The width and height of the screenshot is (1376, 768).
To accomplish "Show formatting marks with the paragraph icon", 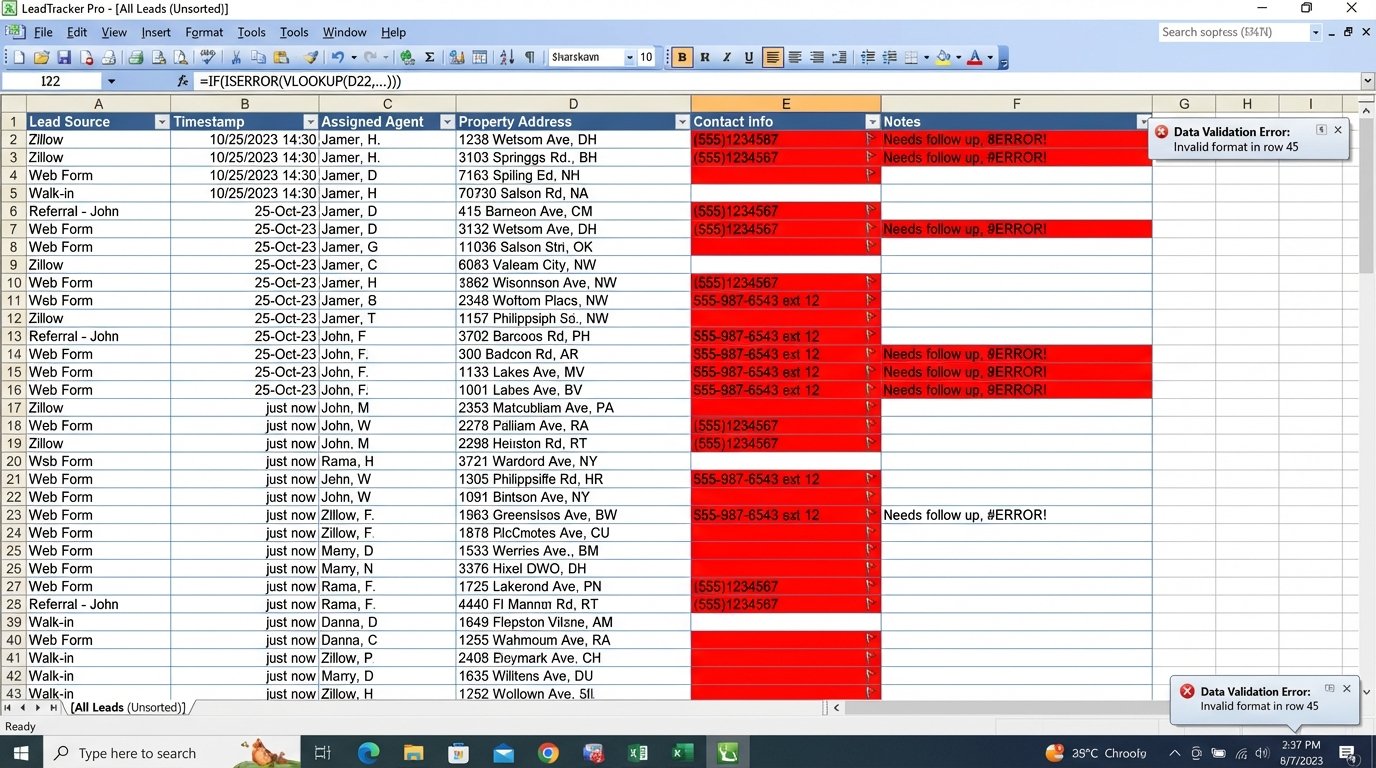I will [x=529, y=57].
